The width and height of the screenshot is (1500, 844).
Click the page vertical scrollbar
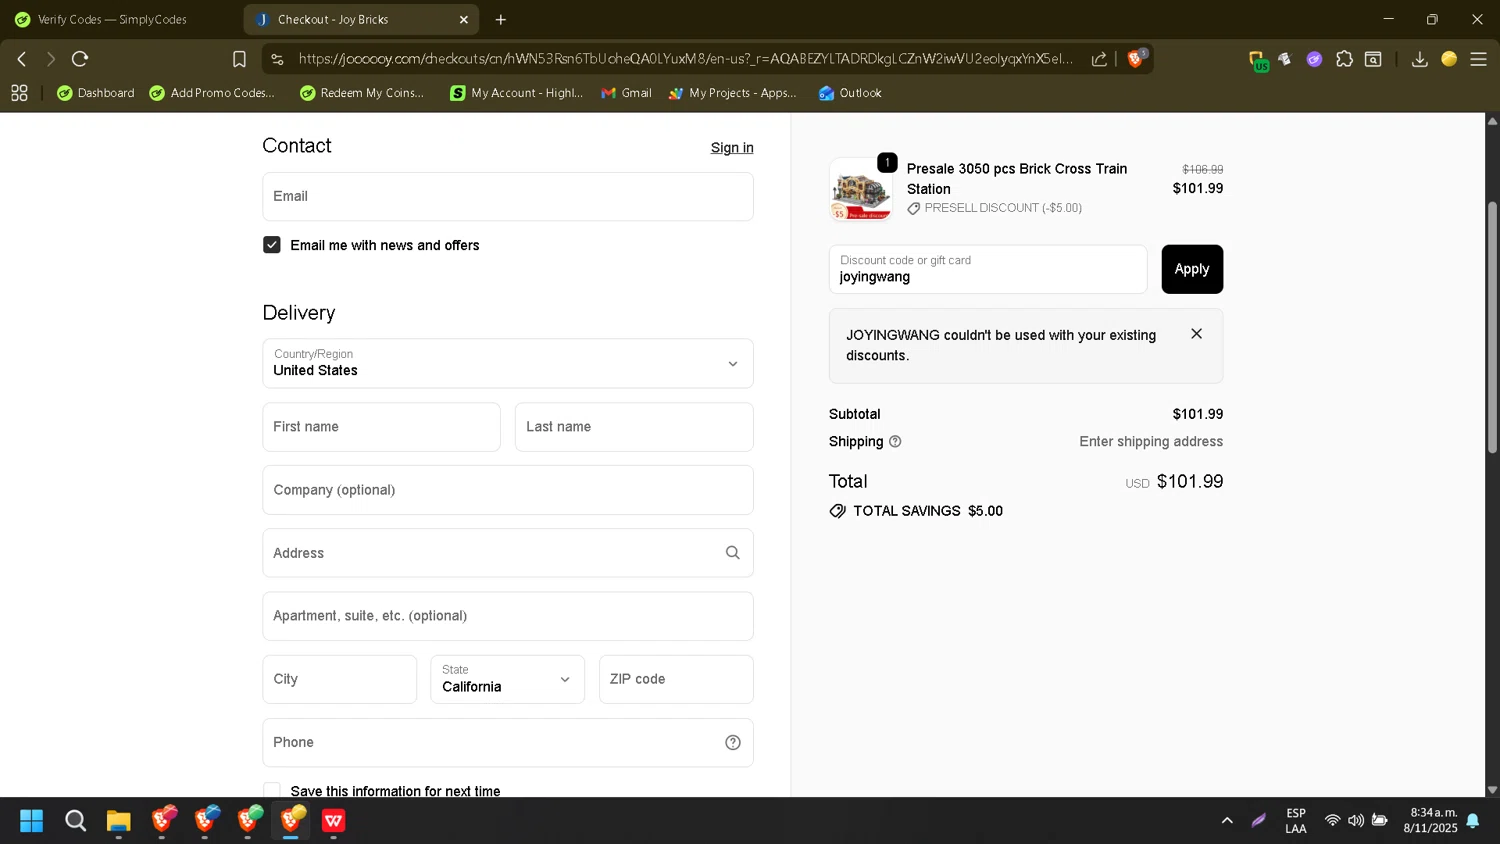[x=1492, y=327]
